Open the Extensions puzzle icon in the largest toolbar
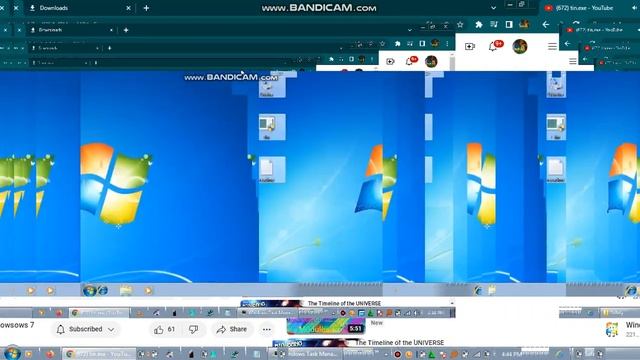Screen dimensions: 640x360 [478, 24]
